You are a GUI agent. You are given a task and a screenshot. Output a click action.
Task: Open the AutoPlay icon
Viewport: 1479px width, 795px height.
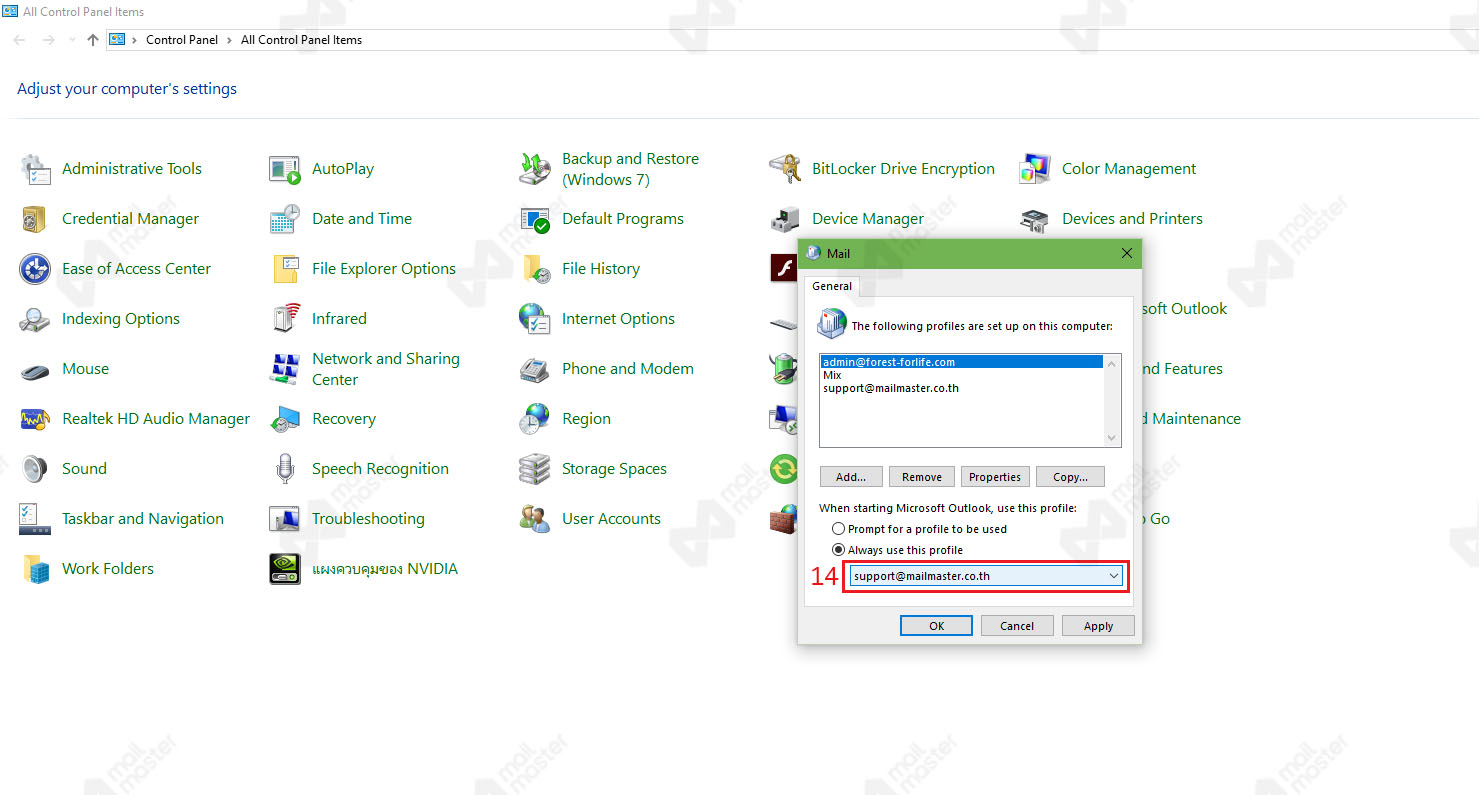click(285, 169)
